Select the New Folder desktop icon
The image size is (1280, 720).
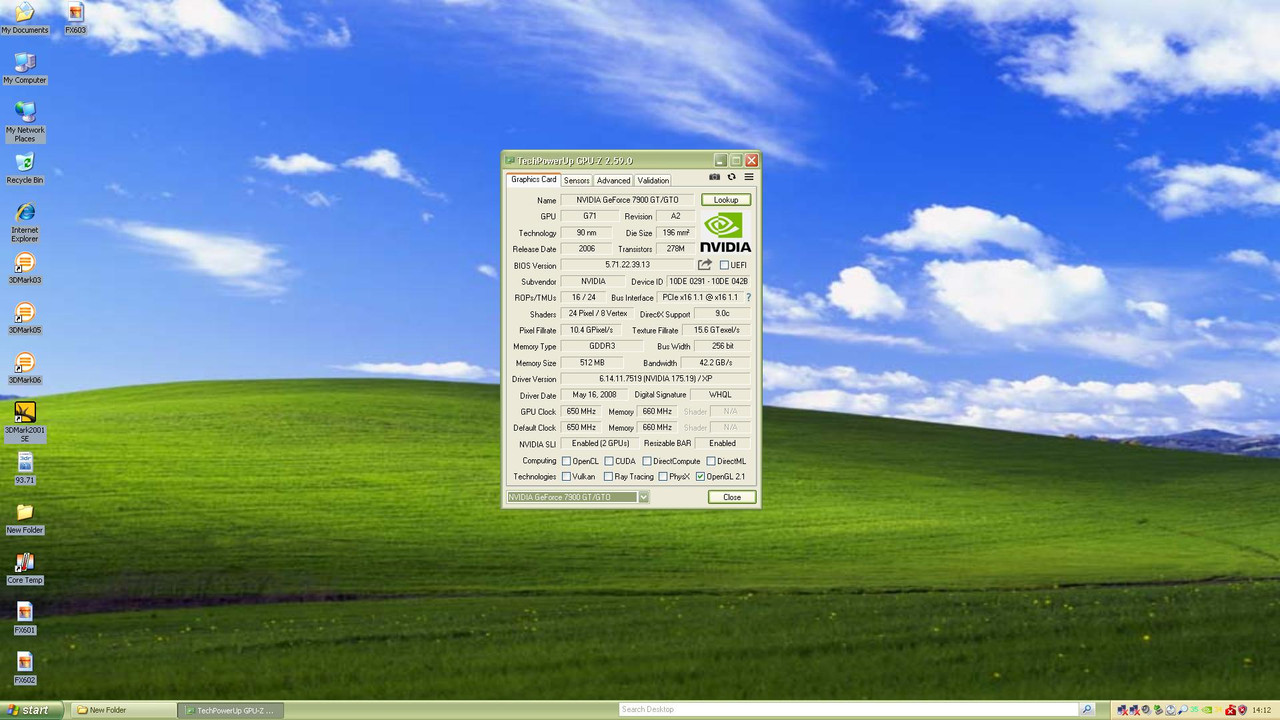click(25, 519)
